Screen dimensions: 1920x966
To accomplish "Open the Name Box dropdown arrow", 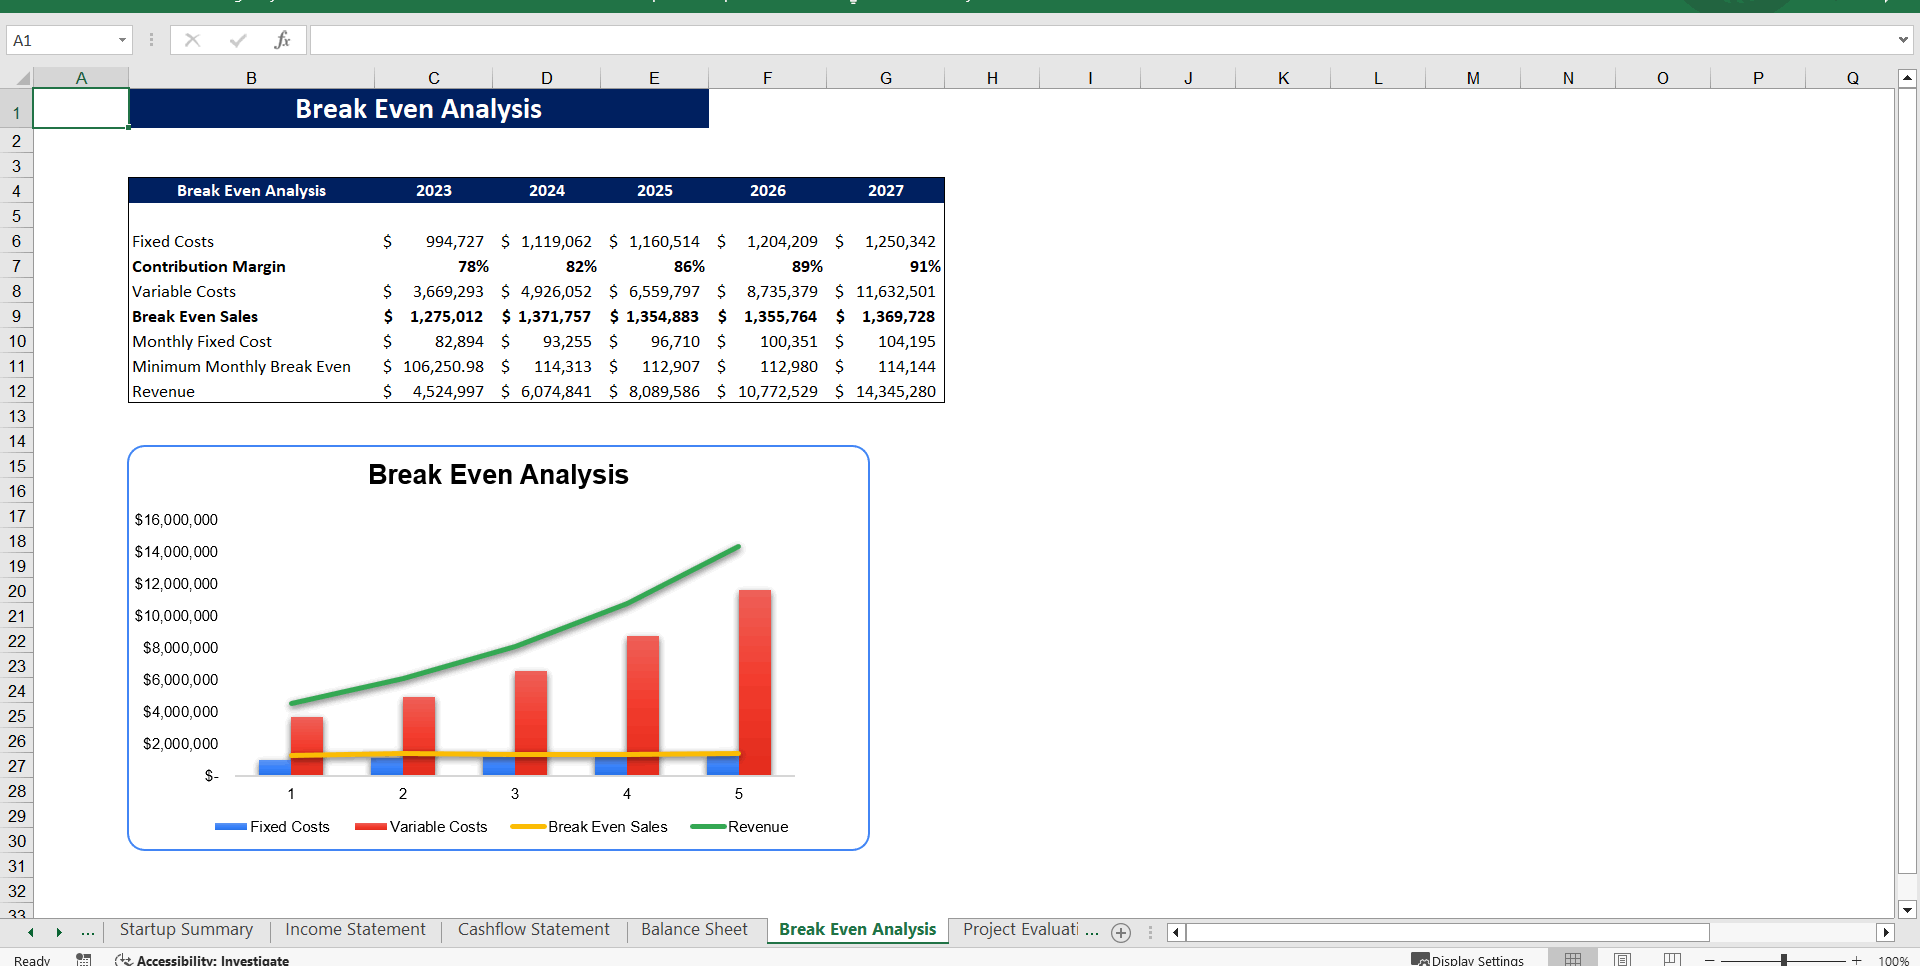I will click(x=123, y=40).
